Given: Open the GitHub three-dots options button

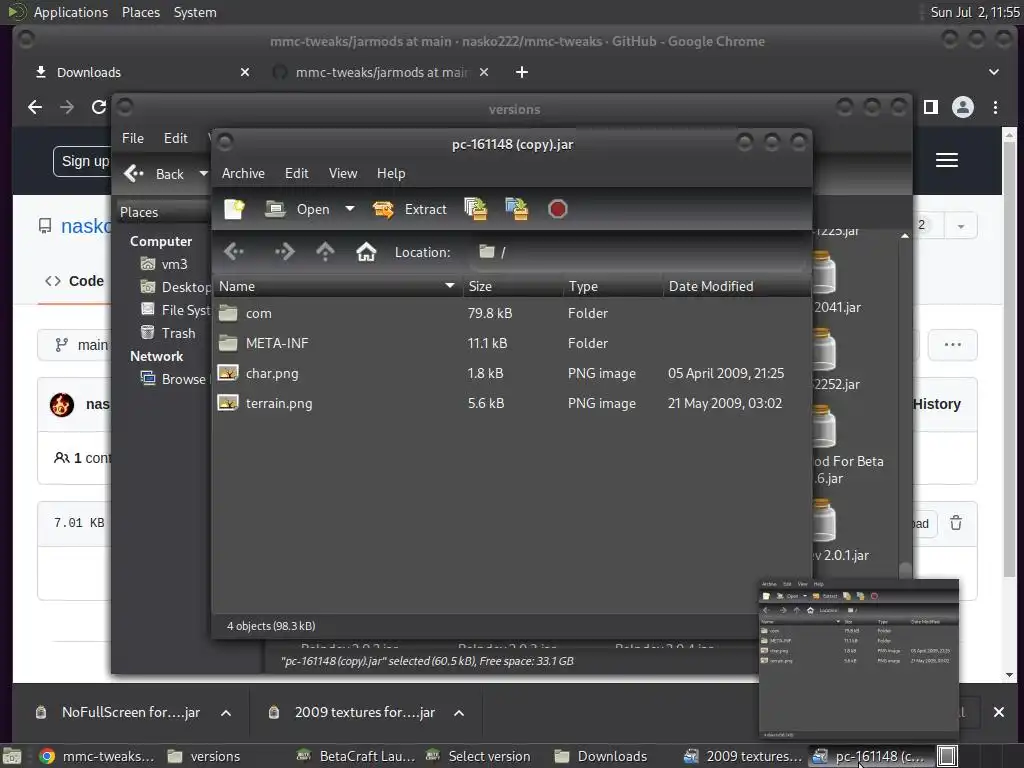Looking at the screenshot, I should [x=953, y=345].
